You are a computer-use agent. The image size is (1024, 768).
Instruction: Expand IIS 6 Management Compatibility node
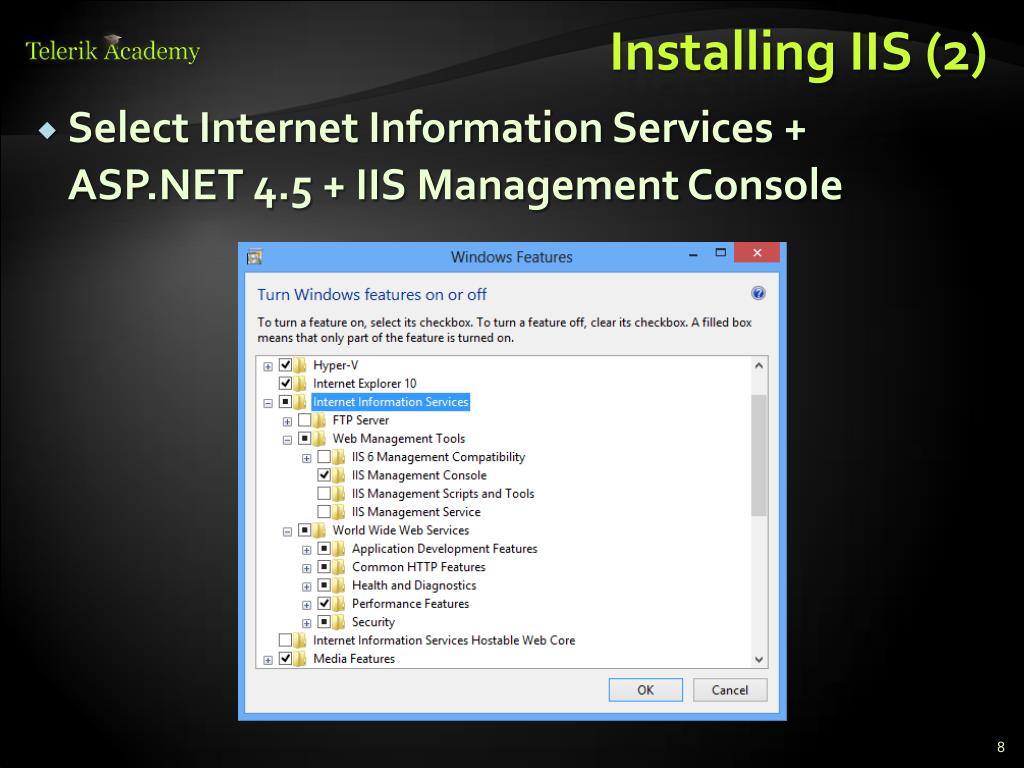tap(306, 458)
